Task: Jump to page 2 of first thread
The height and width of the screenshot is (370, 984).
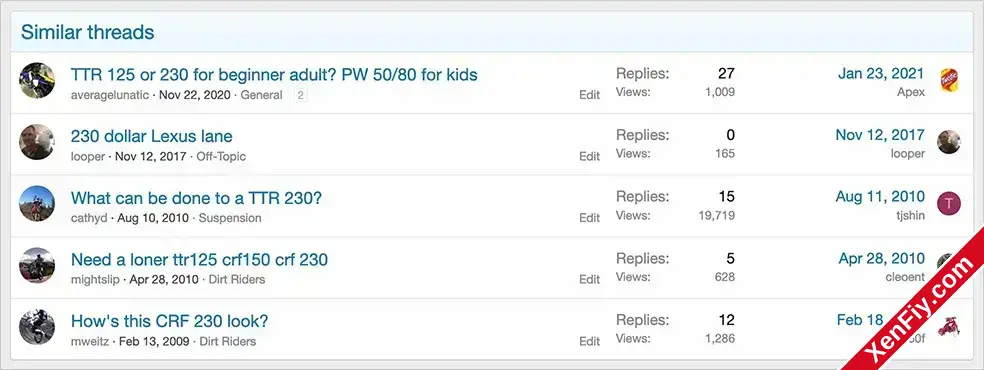Action: coord(301,95)
